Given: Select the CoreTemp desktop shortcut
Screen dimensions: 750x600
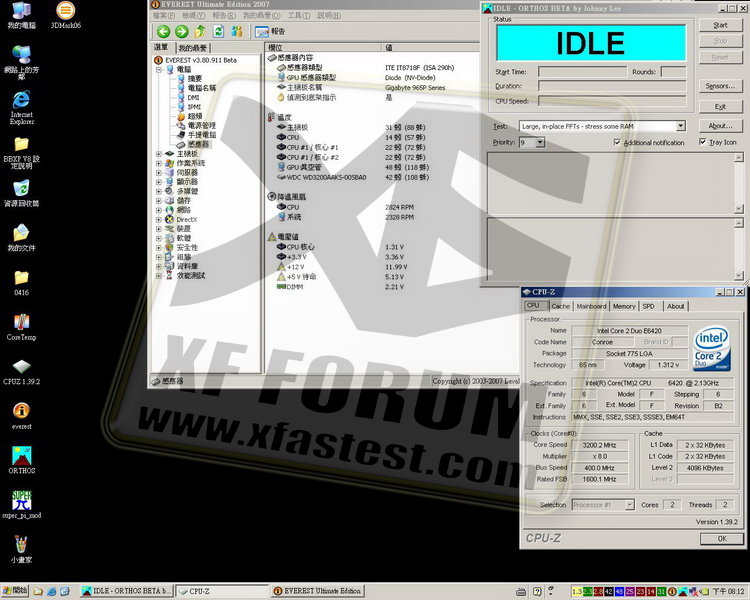Looking at the screenshot, I should tap(22, 327).
